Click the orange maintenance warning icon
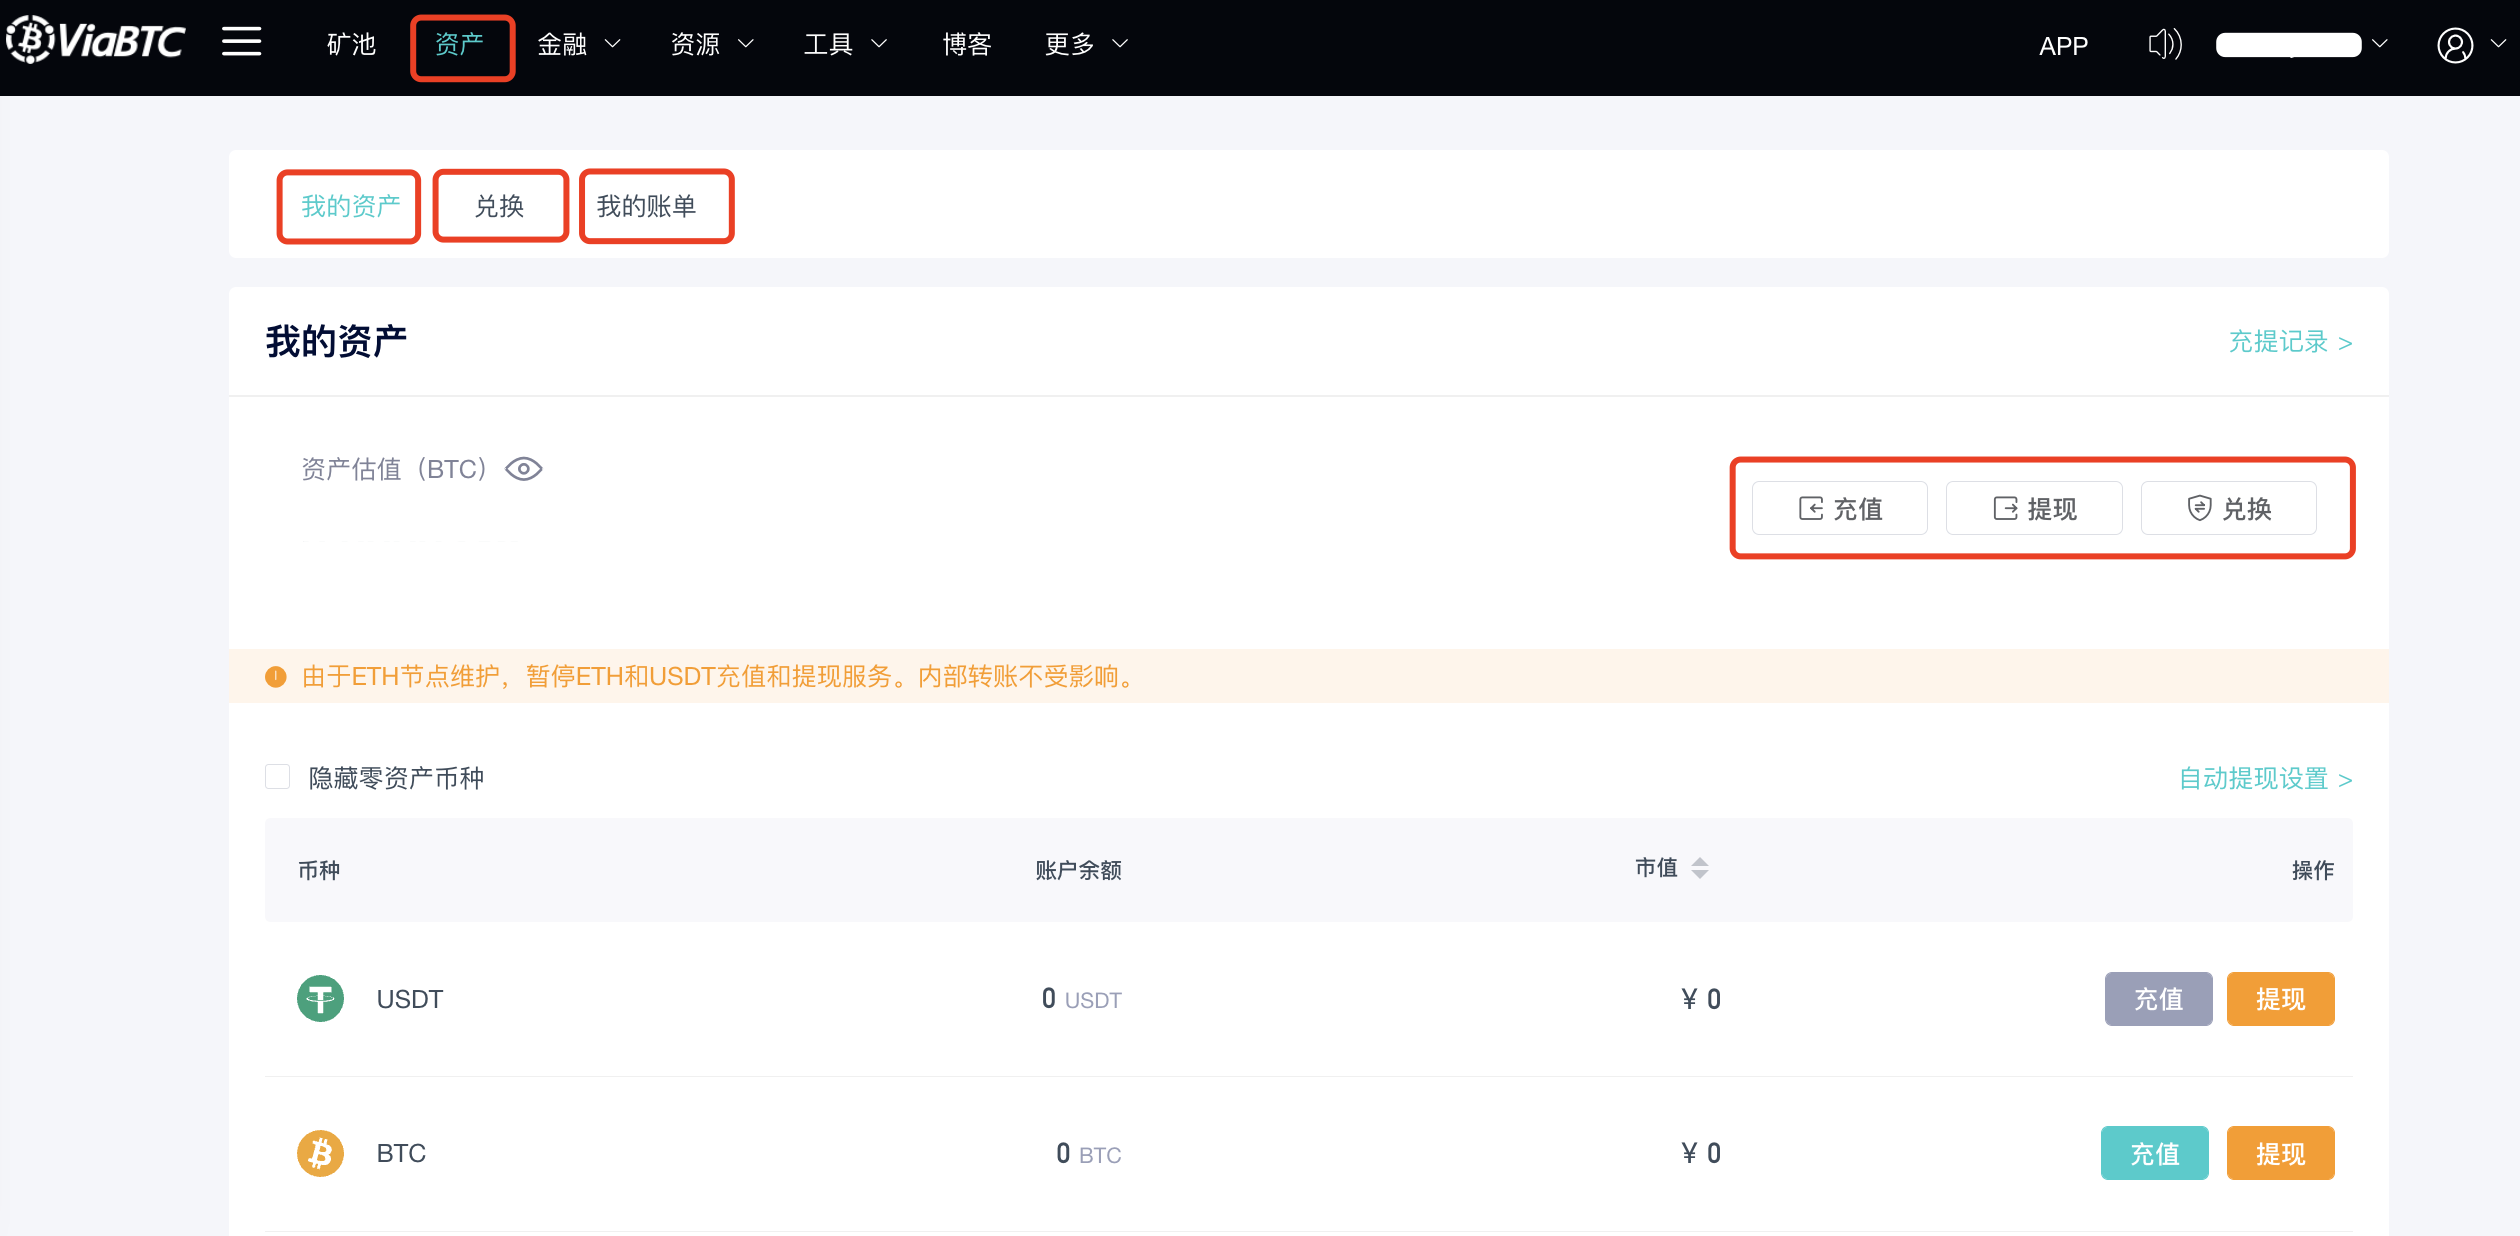This screenshot has height=1236, width=2520. (276, 677)
